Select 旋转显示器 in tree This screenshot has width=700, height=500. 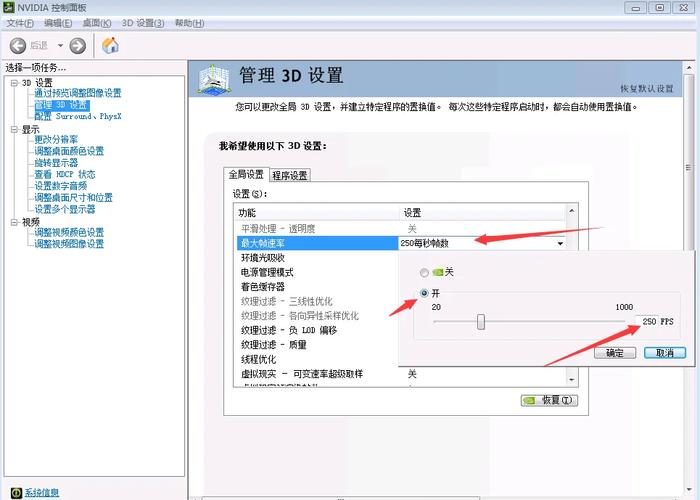pos(56,162)
